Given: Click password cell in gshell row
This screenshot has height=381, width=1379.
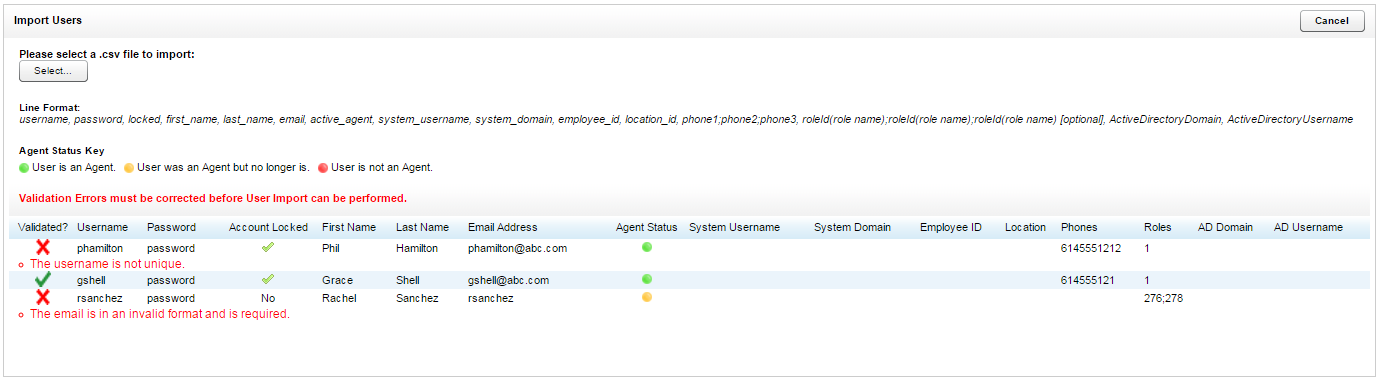Looking at the screenshot, I should click(x=171, y=280).
